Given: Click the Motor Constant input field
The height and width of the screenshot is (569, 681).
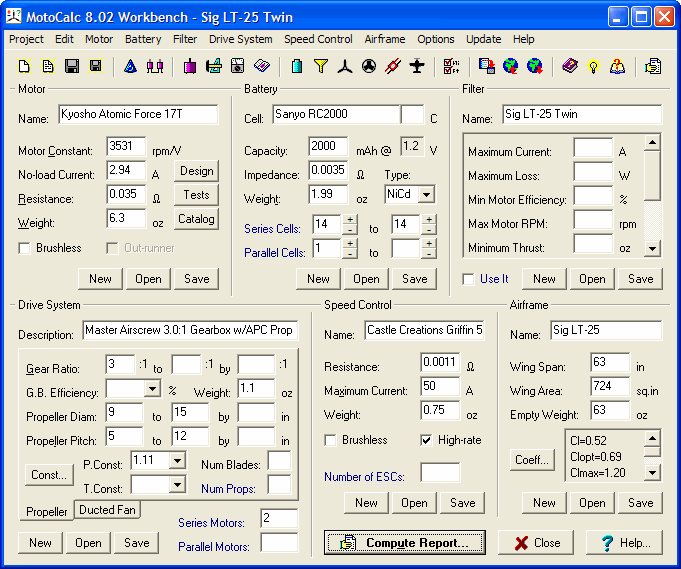Looking at the screenshot, I should [x=126, y=146].
